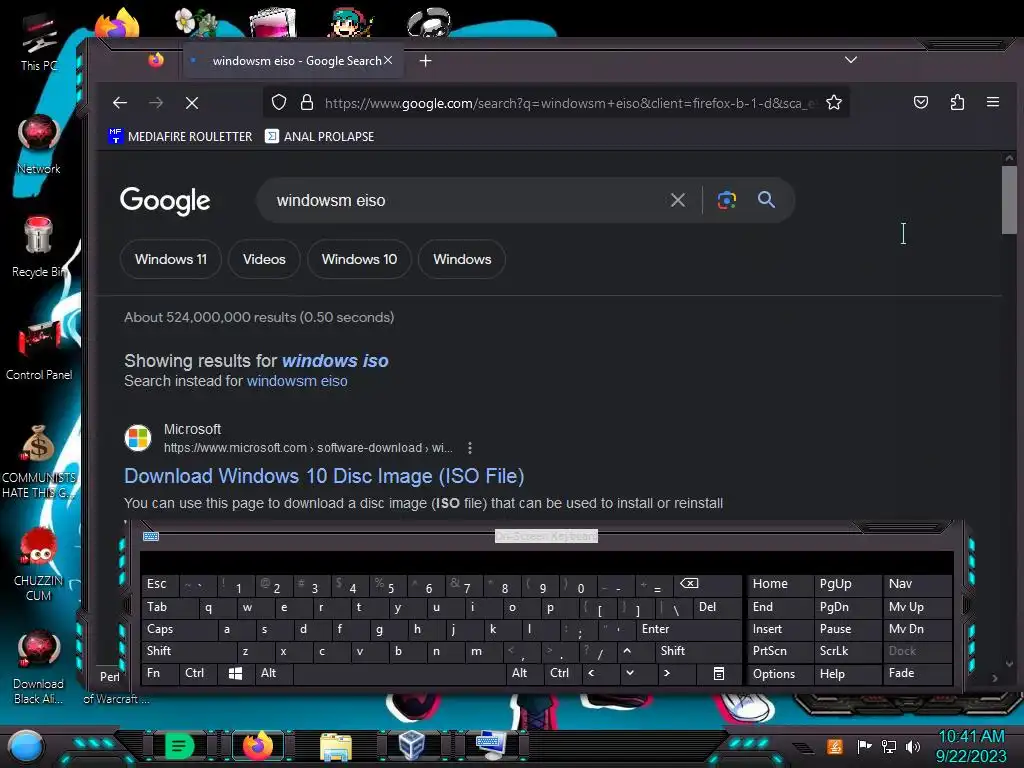Show site security padlock info
Viewport: 1024px width, 768px height.
(x=306, y=103)
